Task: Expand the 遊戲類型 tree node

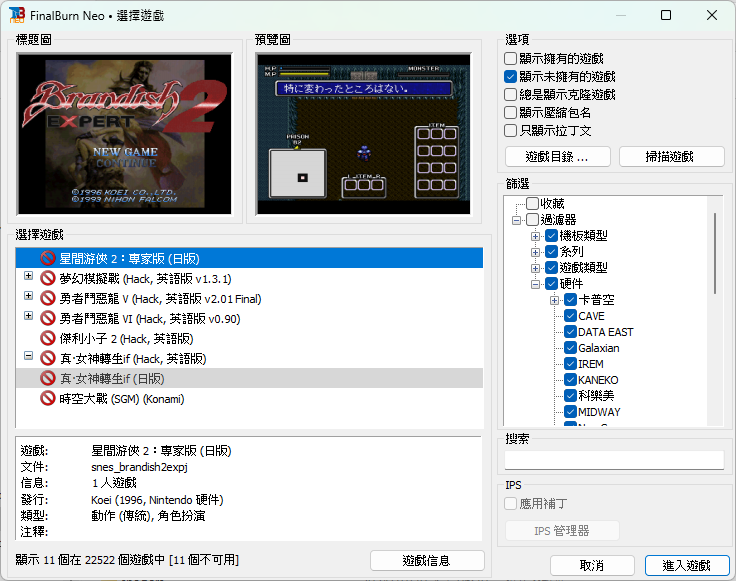Action: [535, 268]
